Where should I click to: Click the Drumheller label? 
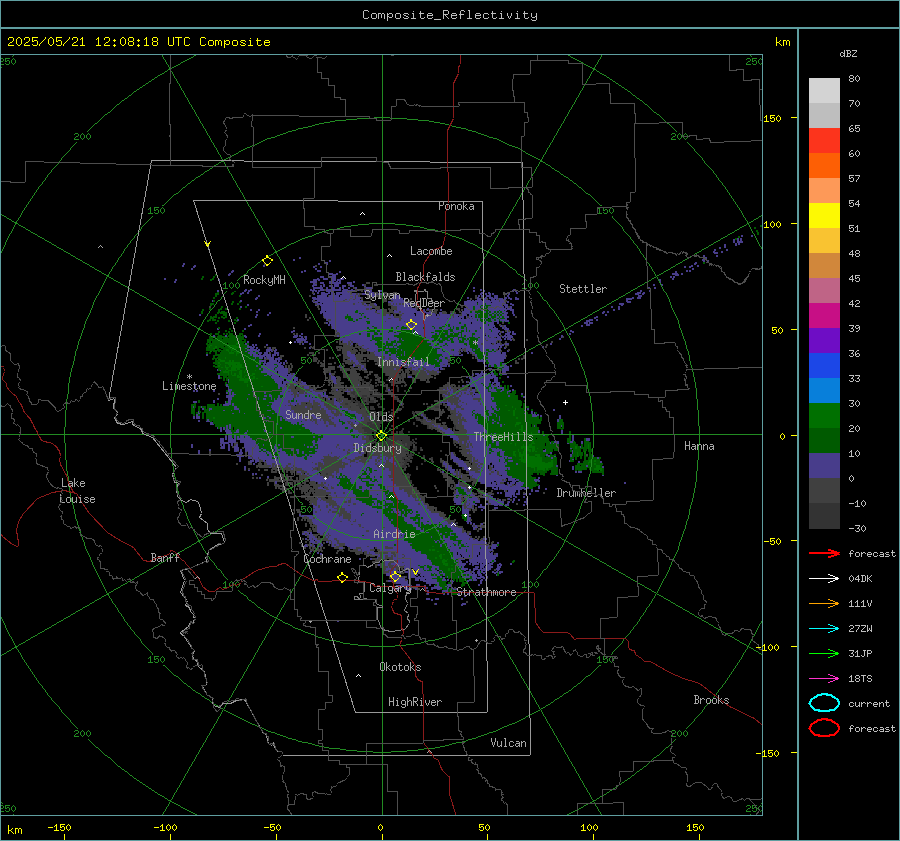click(586, 493)
